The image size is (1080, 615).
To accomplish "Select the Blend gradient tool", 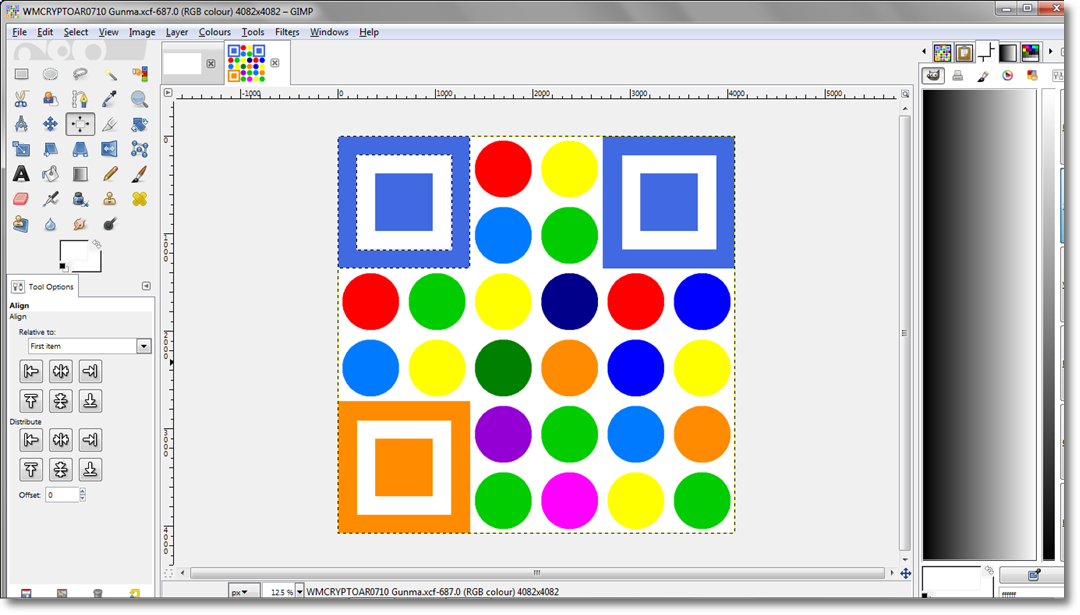I will (80, 174).
